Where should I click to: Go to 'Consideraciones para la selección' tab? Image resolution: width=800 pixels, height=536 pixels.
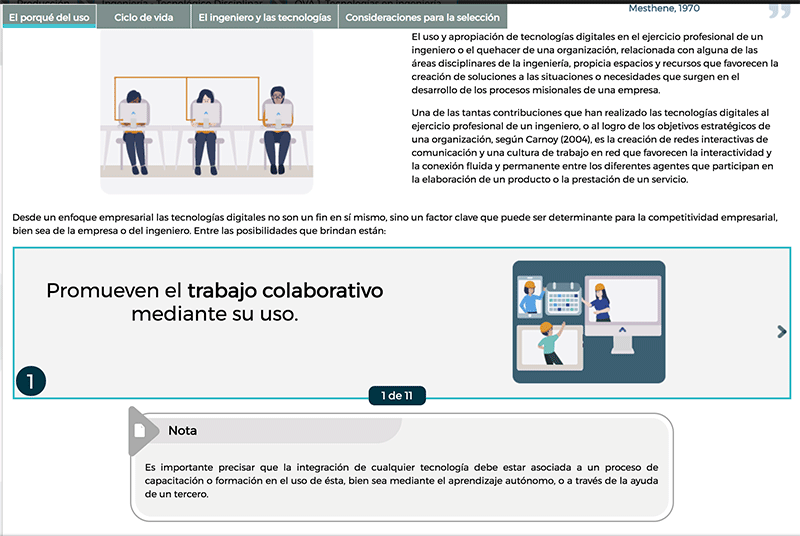click(422, 17)
